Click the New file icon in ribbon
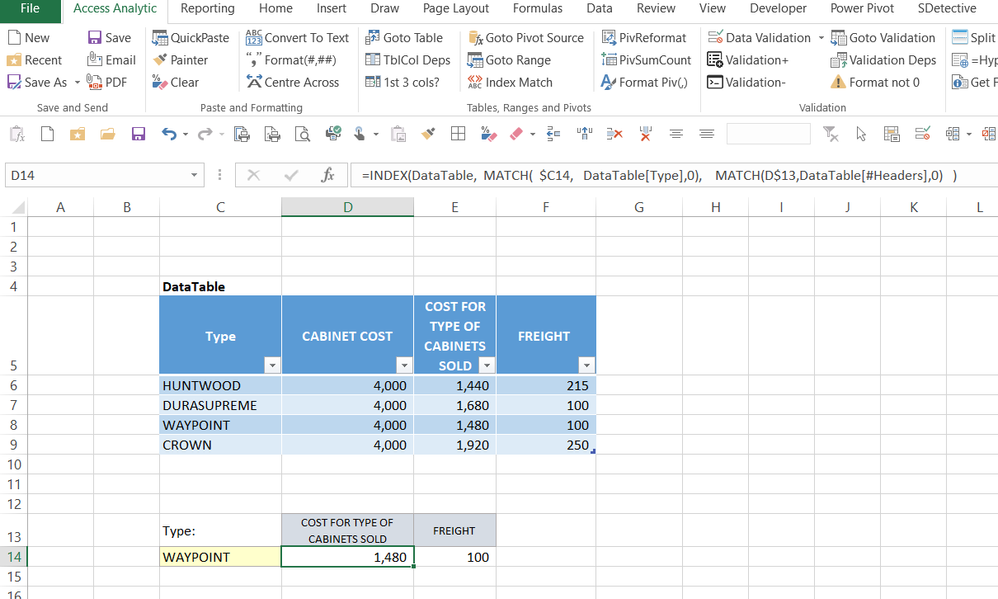Viewport: 998px width, 599px height. point(28,38)
